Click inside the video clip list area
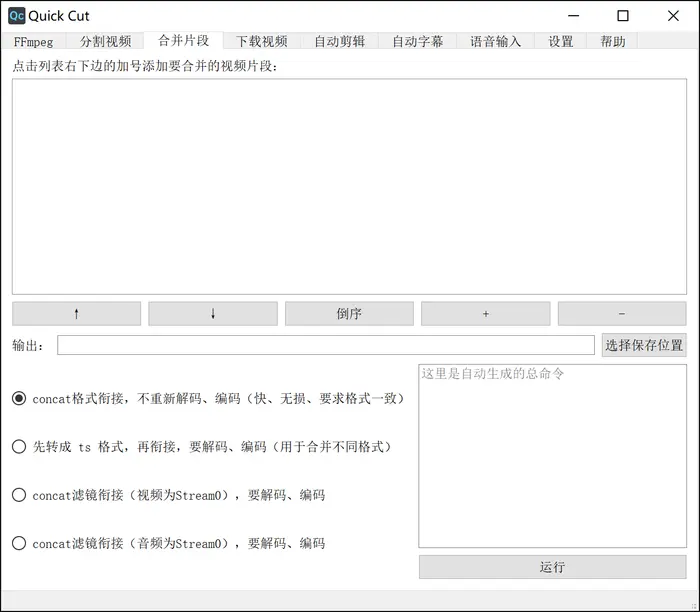The height and width of the screenshot is (612, 700). coord(349,187)
